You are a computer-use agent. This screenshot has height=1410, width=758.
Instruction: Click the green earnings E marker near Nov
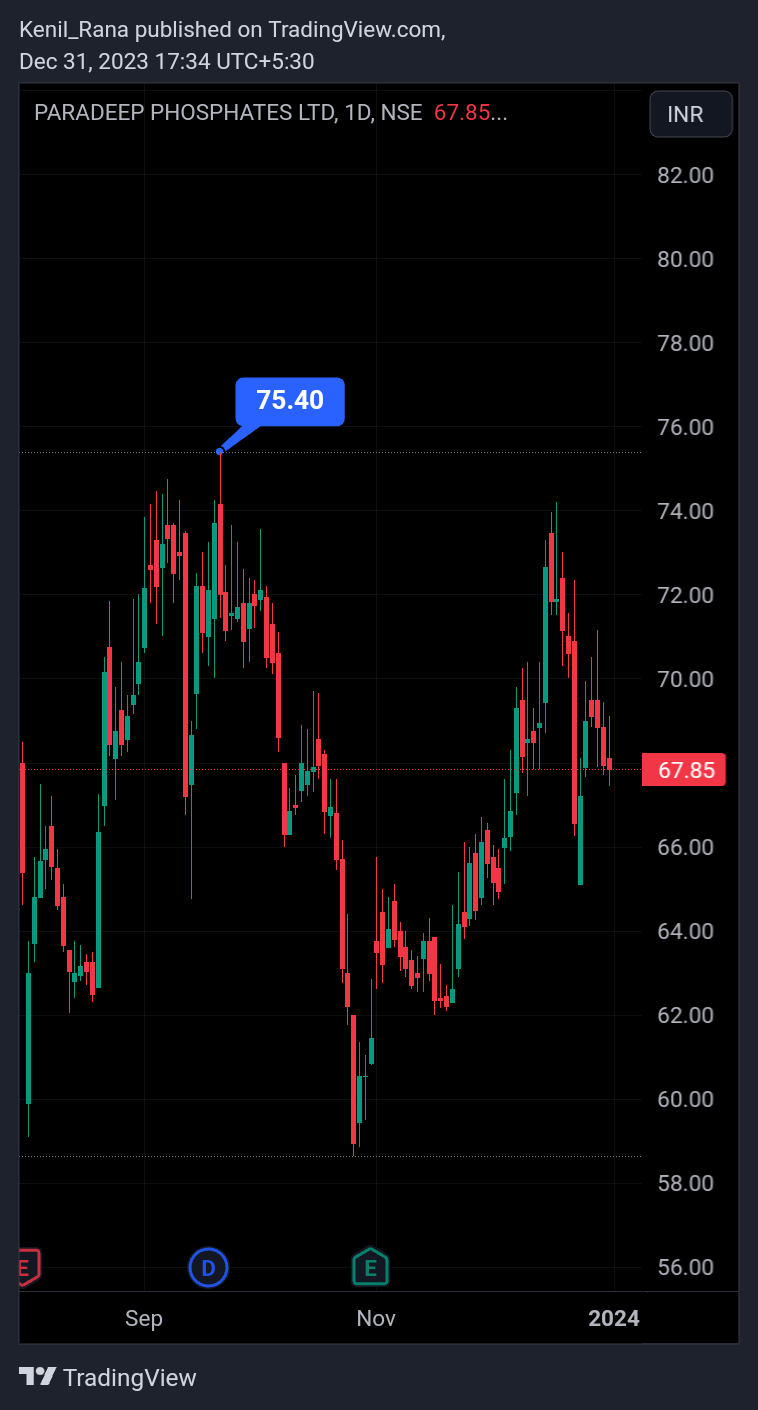370,1268
